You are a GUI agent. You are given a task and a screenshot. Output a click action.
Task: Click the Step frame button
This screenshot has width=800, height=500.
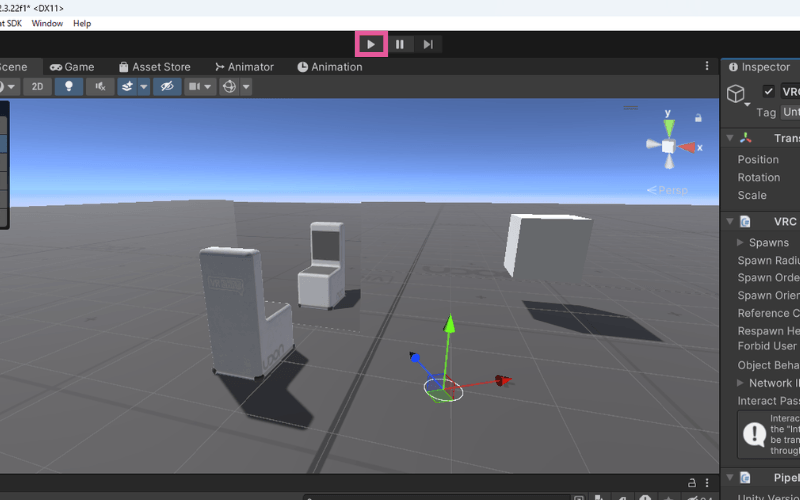(x=428, y=44)
